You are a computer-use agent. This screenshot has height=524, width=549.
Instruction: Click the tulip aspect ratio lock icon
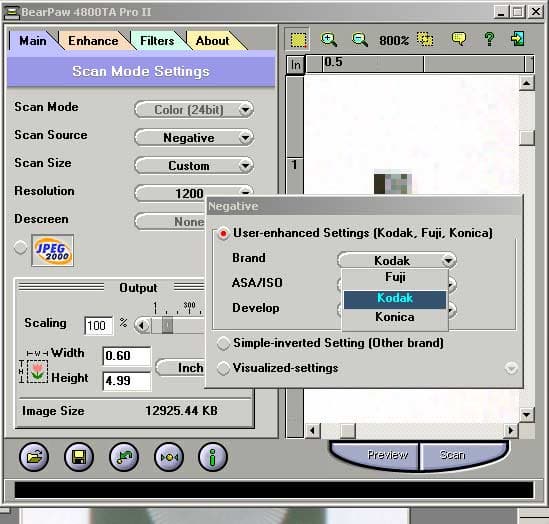37,371
